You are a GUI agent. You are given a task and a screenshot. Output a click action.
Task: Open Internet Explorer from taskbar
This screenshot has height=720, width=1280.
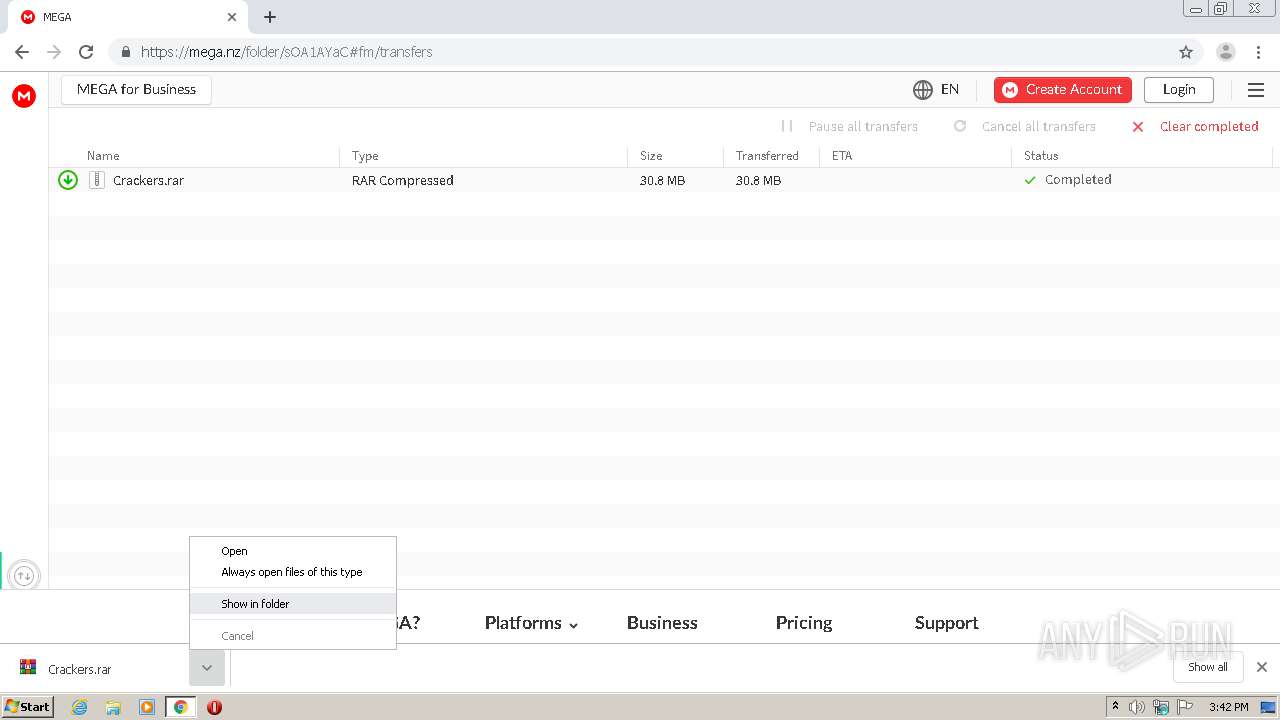pyautogui.click(x=79, y=707)
